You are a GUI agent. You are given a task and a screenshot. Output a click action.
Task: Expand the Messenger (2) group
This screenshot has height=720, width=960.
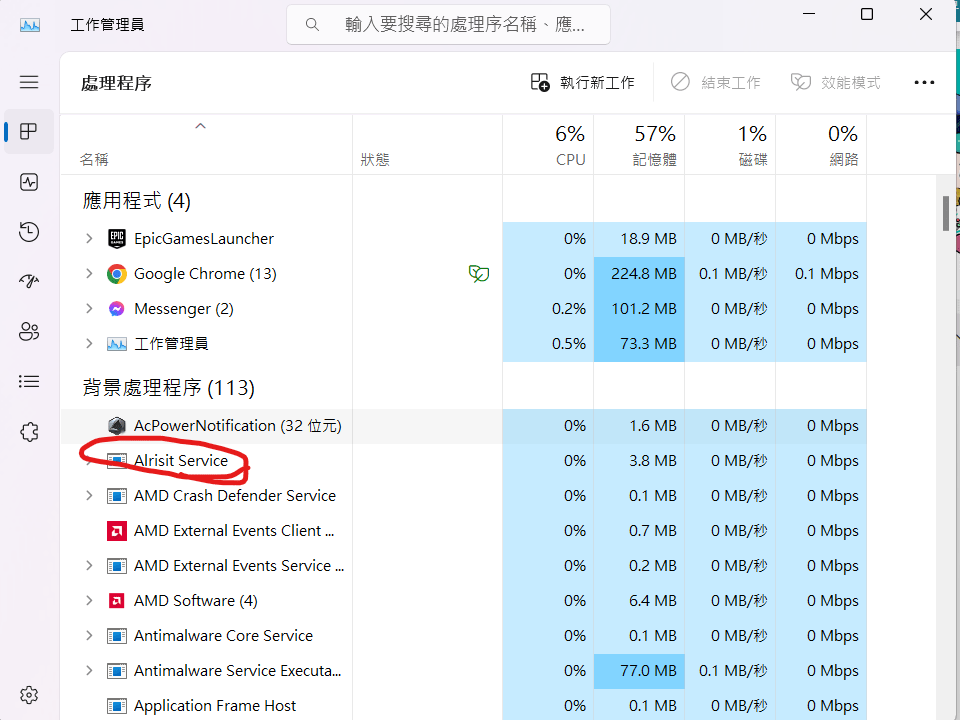tap(89, 309)
